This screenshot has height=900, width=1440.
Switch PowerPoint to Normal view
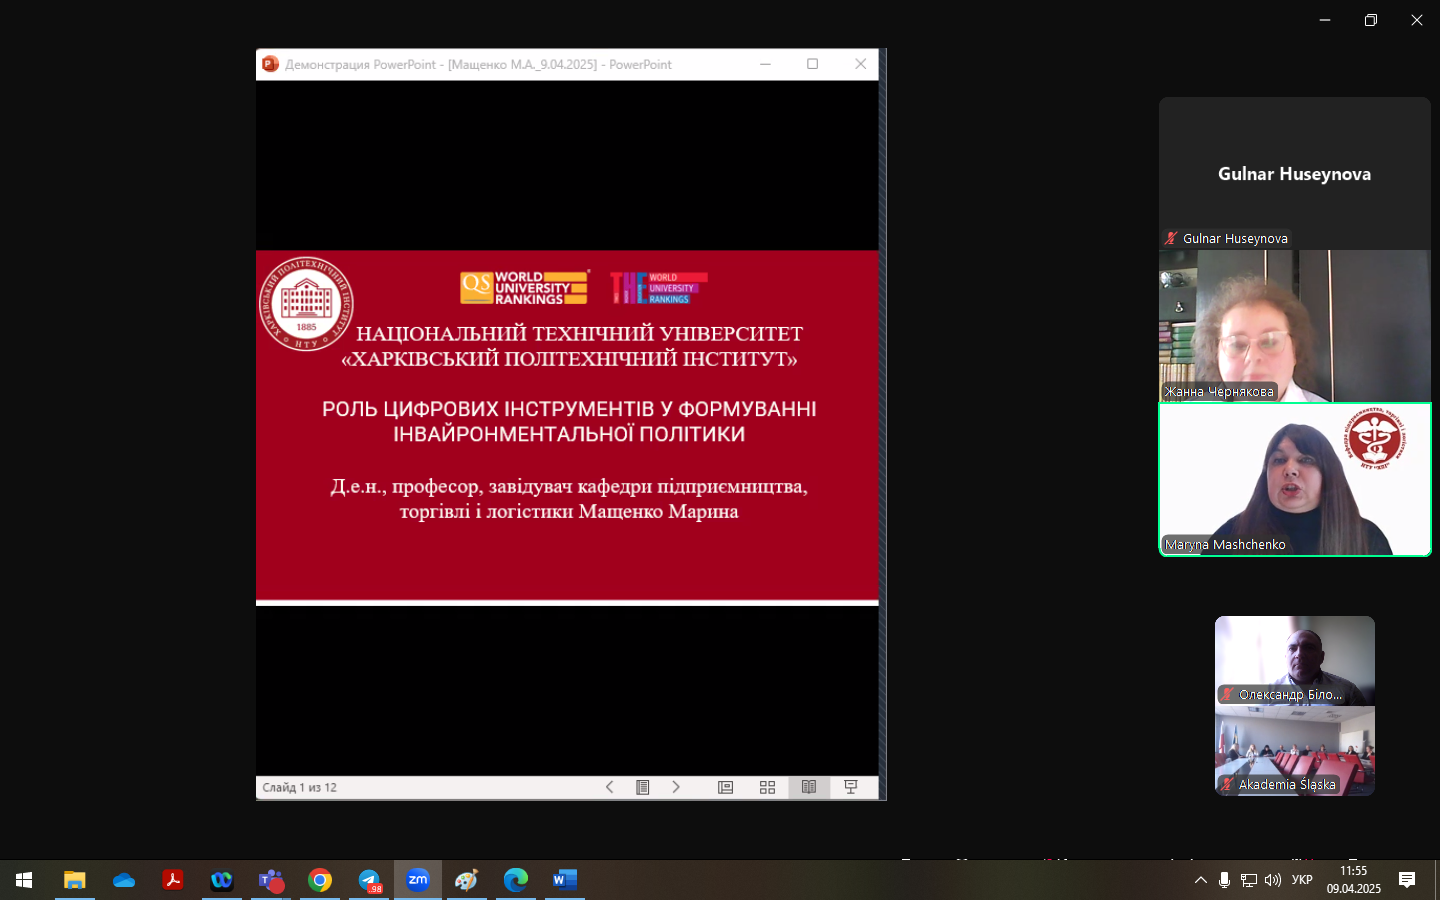click(726, 787)
